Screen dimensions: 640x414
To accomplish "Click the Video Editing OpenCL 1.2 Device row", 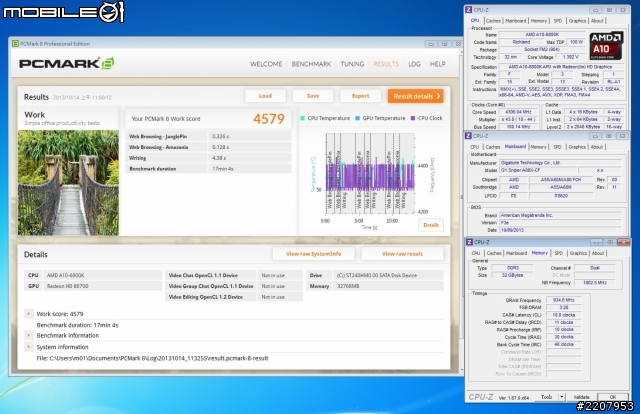I will point(234,297).
